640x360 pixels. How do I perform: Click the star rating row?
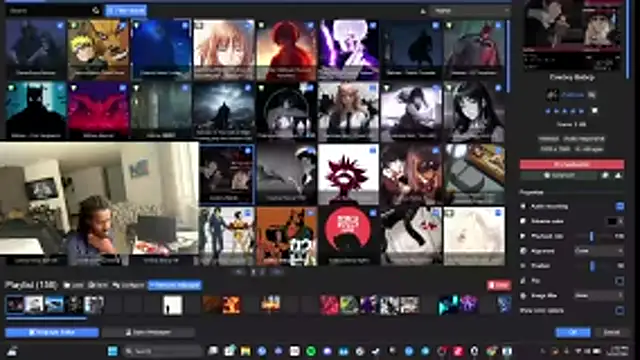tap(565, 111)
